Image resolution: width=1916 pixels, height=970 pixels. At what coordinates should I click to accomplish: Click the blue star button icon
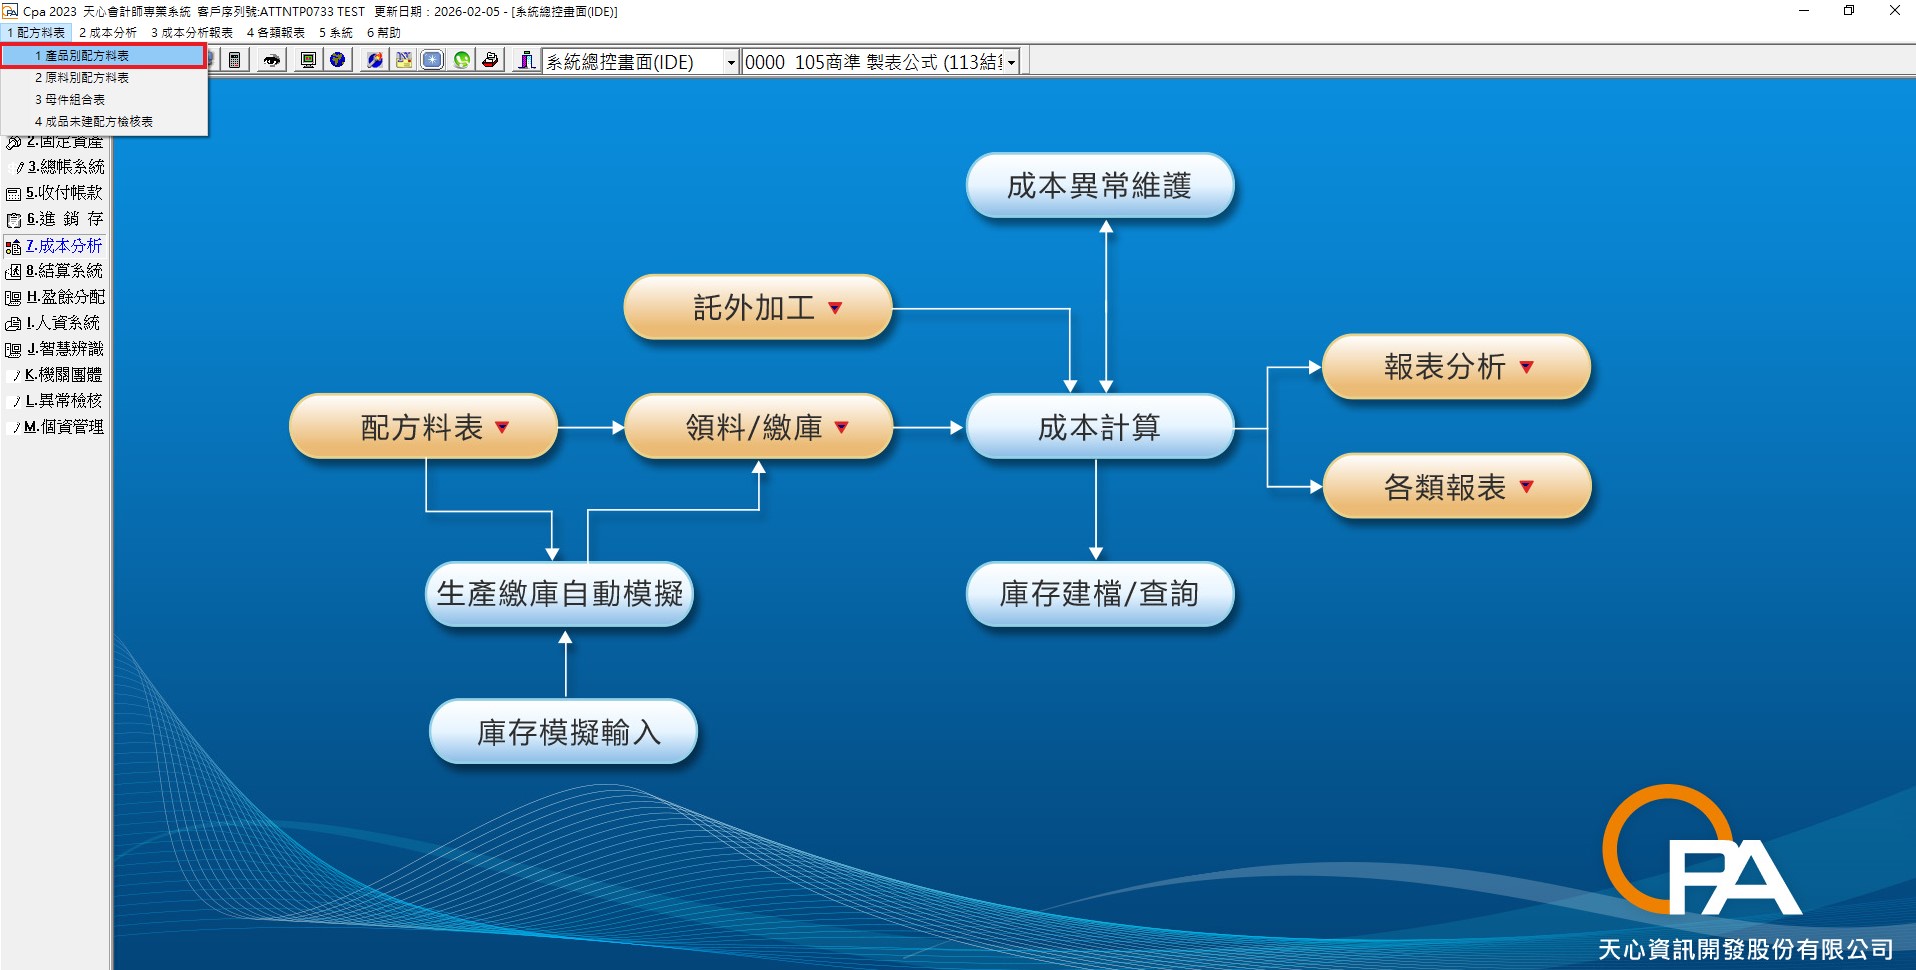pos(432,60)
